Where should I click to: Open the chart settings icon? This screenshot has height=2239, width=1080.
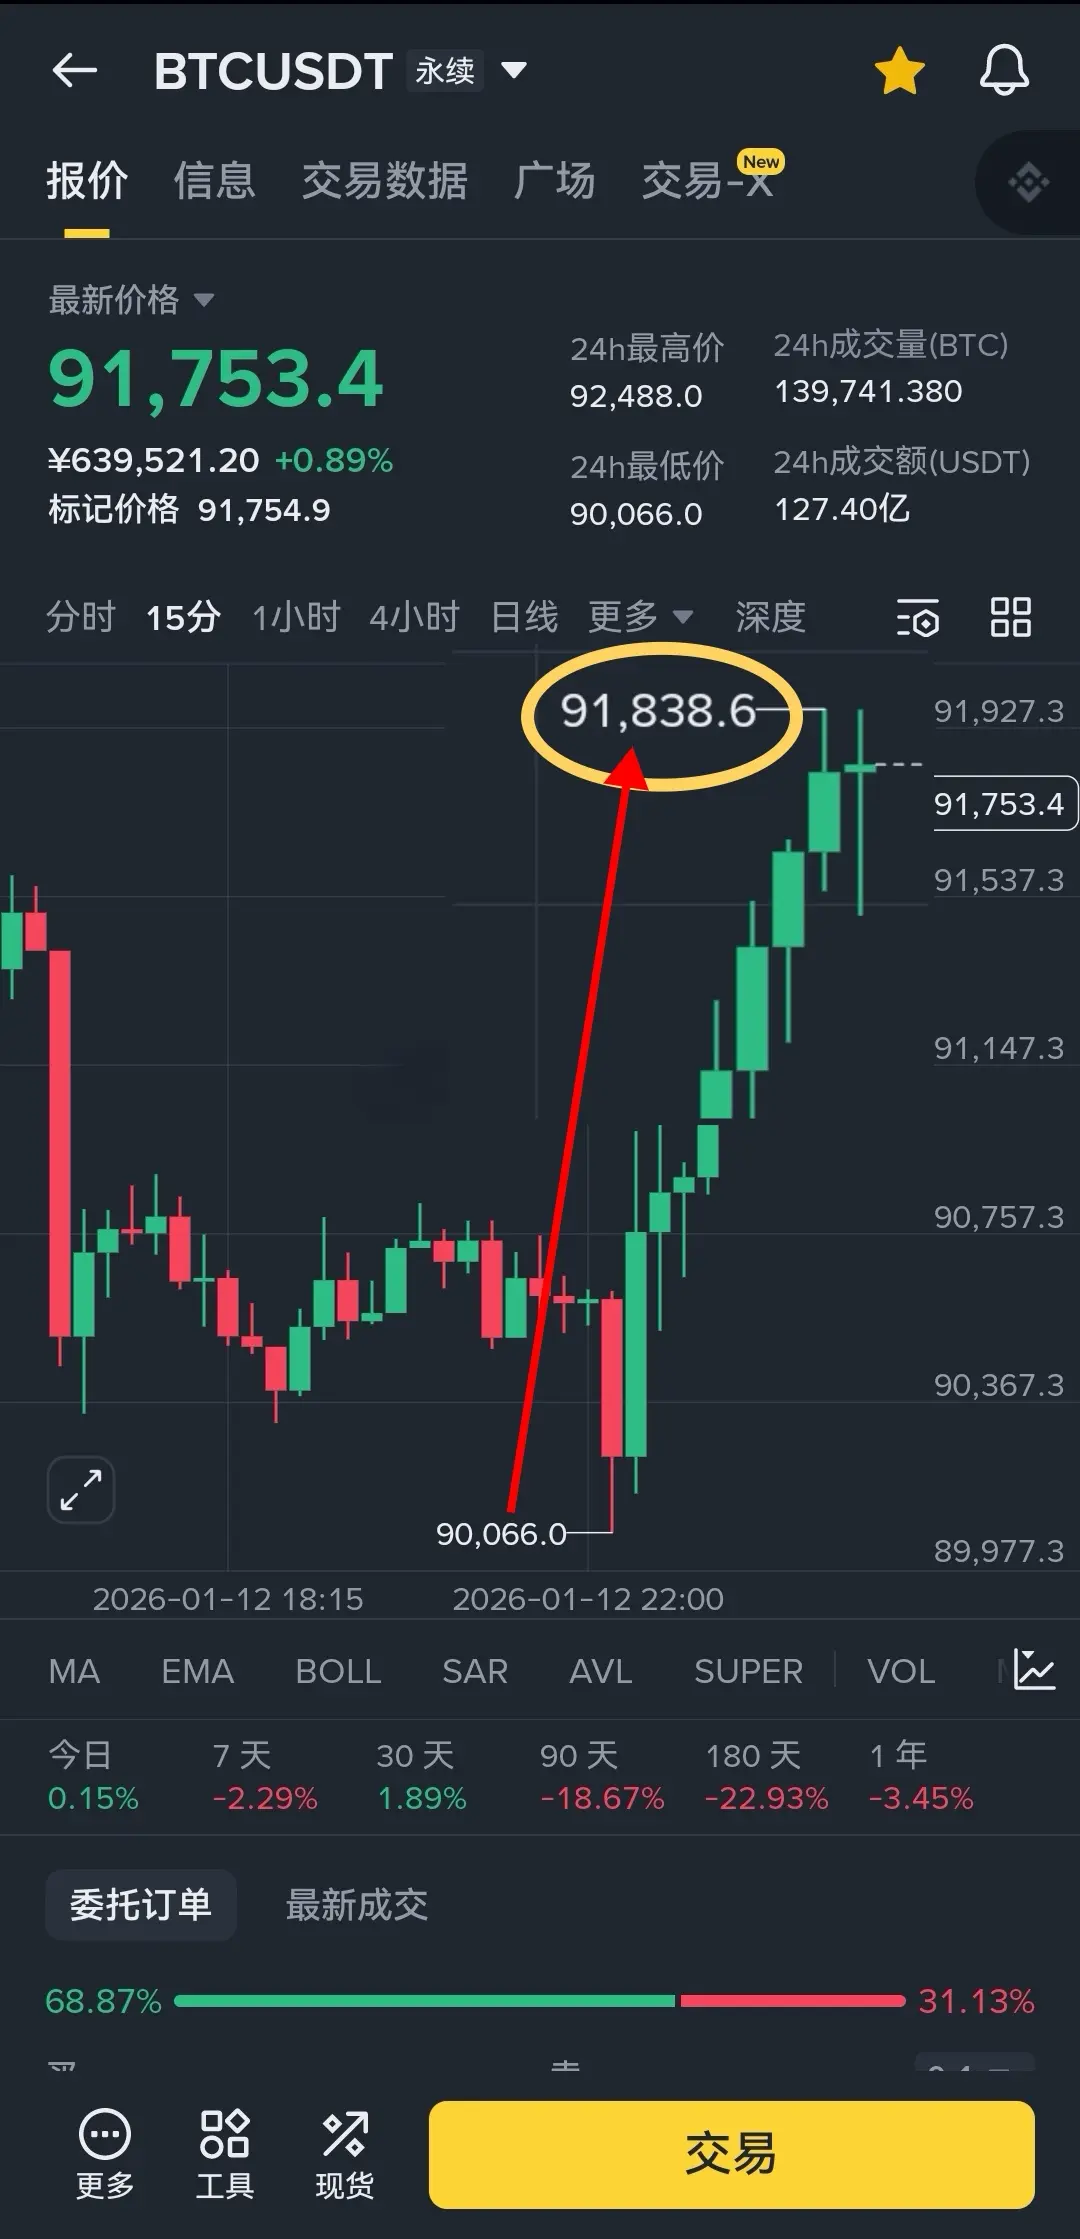click(917, 617)
